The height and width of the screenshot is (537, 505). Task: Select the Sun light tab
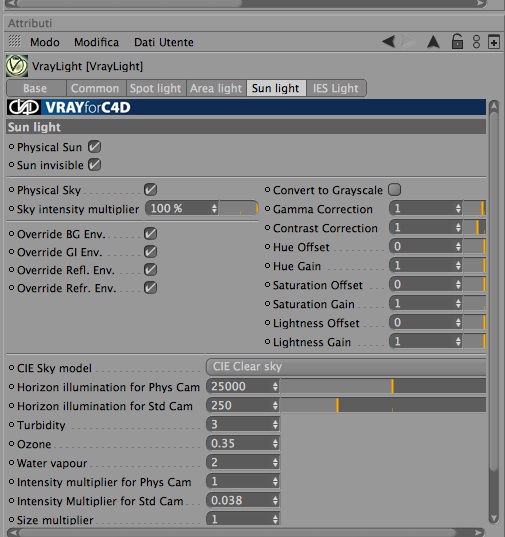point(276,88)
